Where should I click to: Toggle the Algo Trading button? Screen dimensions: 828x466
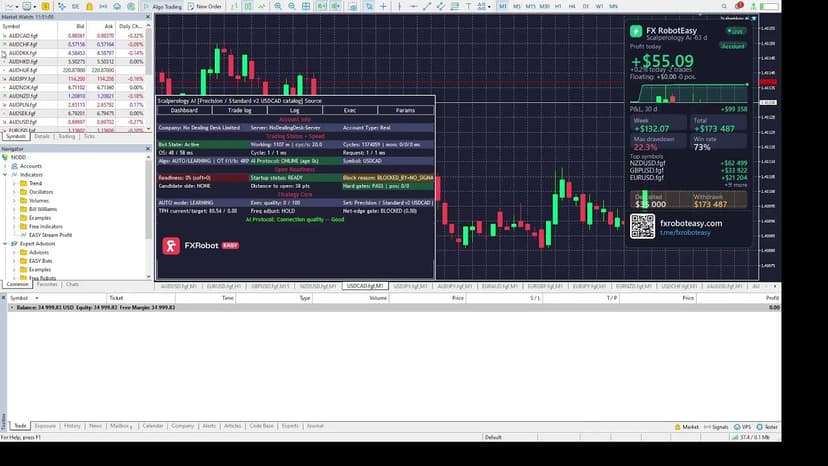coord(163,6)
